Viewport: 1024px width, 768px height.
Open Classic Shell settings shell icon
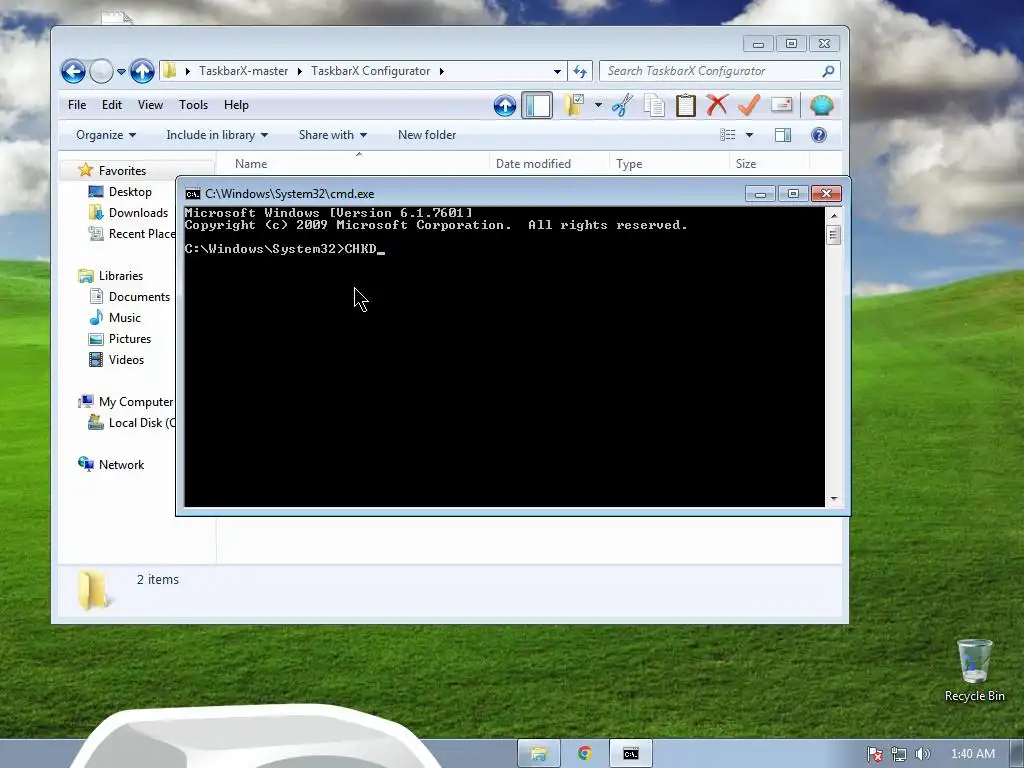click(822, 105)
